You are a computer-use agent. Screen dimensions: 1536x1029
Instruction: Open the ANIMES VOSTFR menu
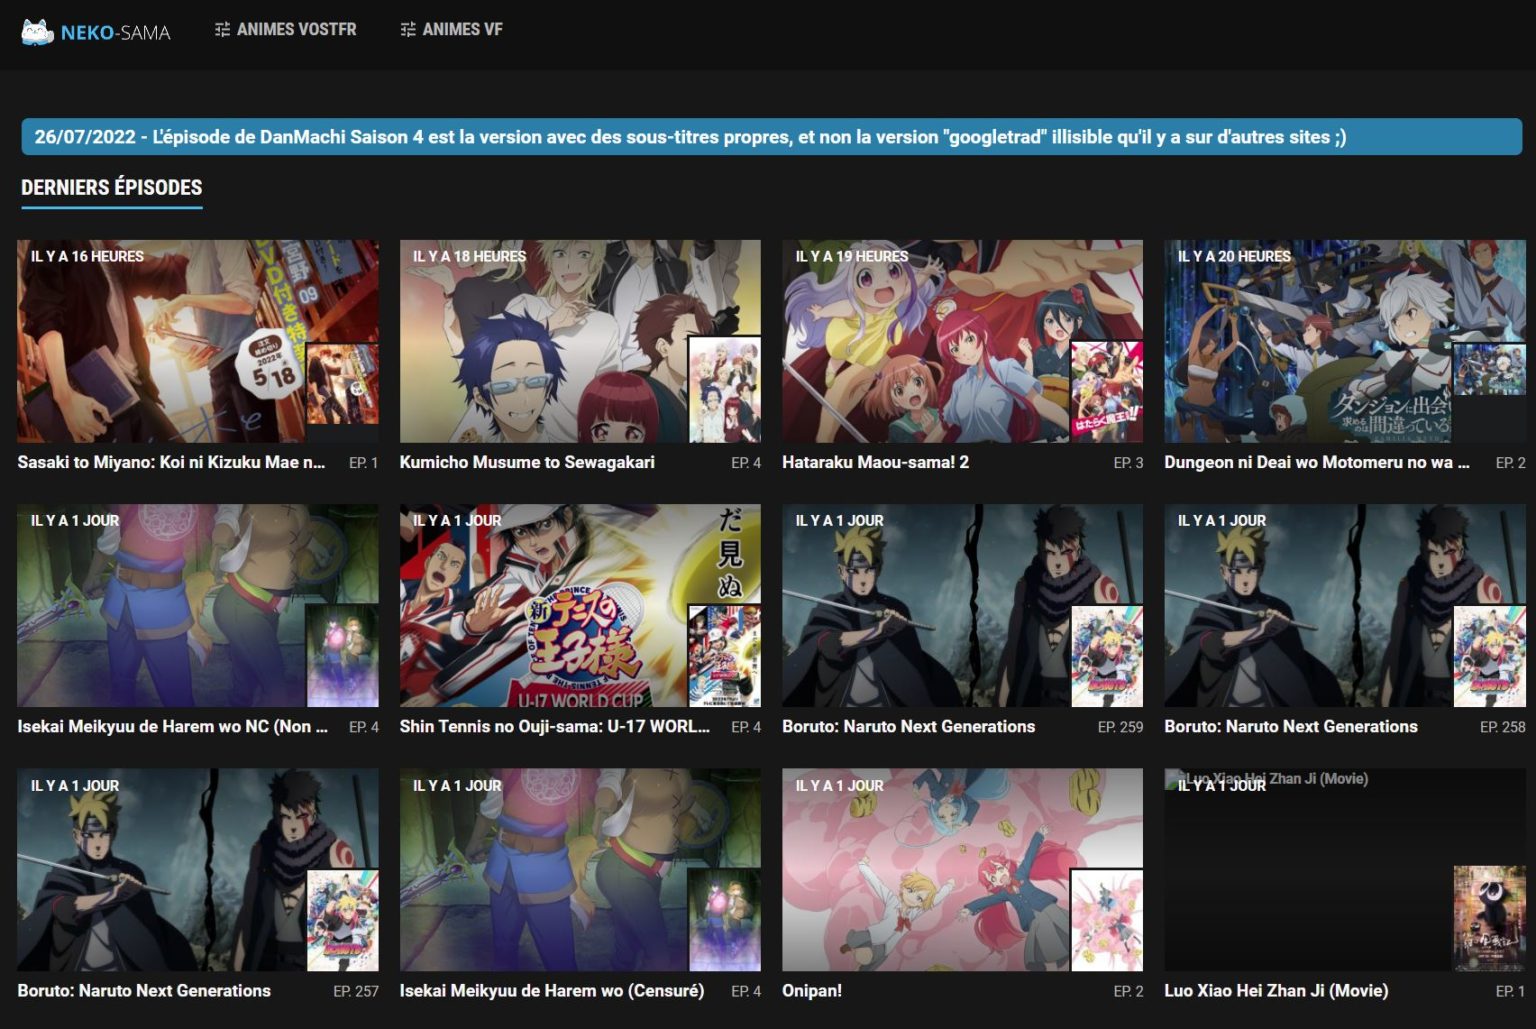pyautogui.click(x=296, y=29)
